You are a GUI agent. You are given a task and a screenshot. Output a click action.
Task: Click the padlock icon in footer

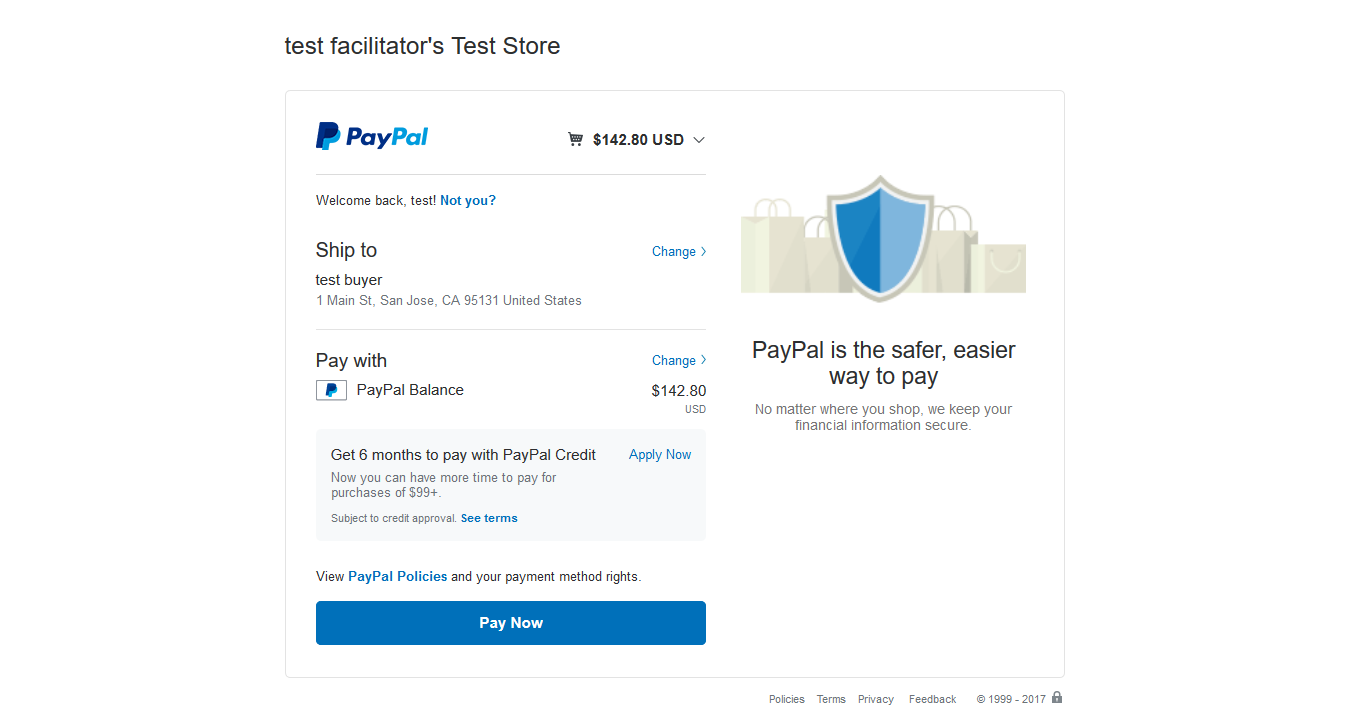pyautogui.click(x=1057, y=698)
